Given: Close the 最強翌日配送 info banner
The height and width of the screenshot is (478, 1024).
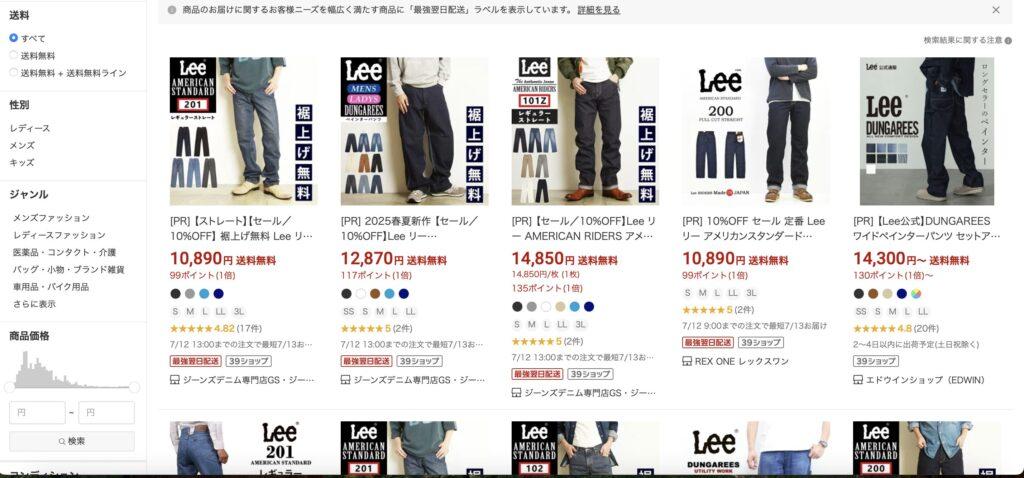Looking at the screenshot, I should tap(995, 10).
